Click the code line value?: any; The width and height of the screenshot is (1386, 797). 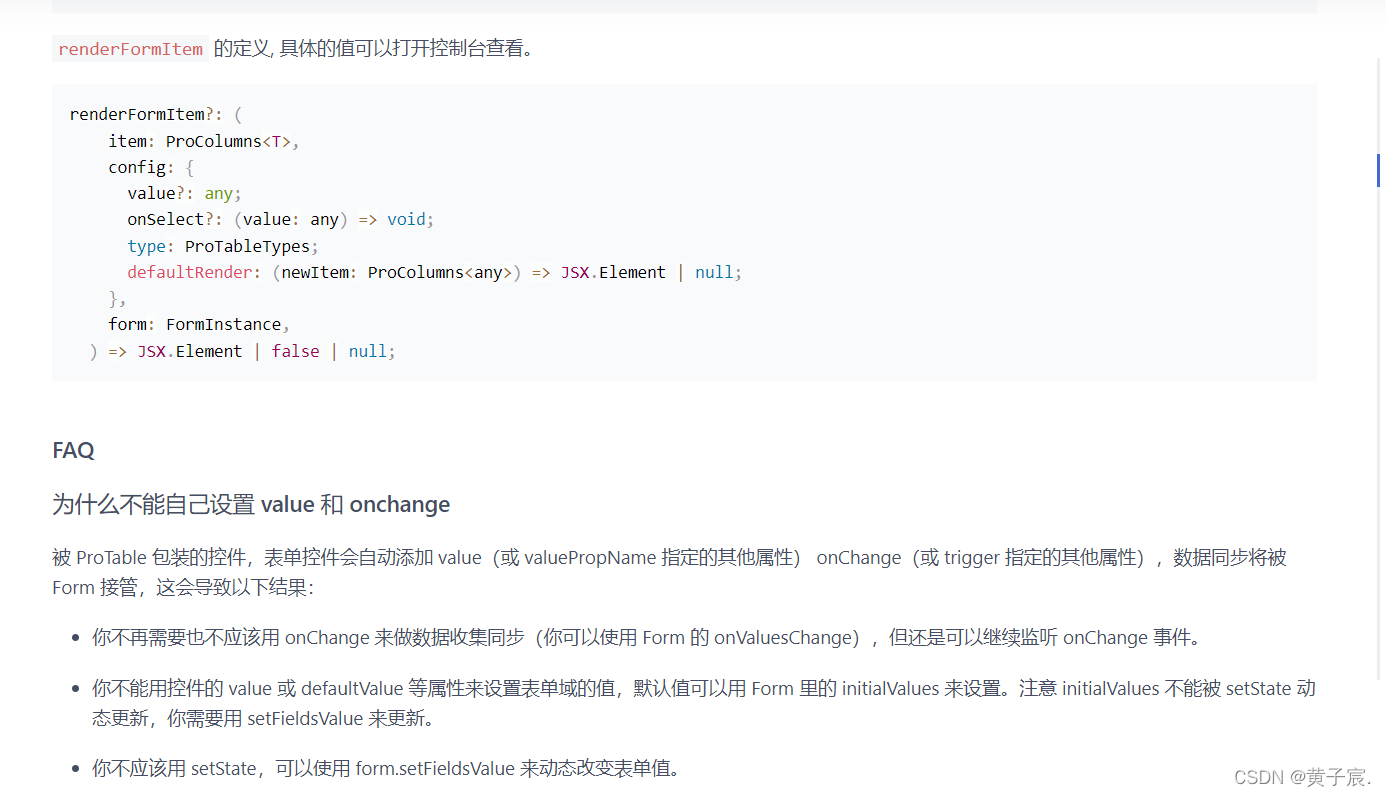[x=184, y=193]
